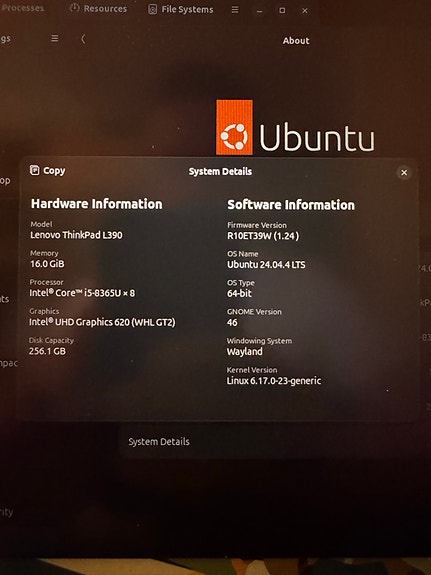Open the File Systems tab
Image resolution: width=431 pixels, height=575 pixels.
[x=180, y=10]
